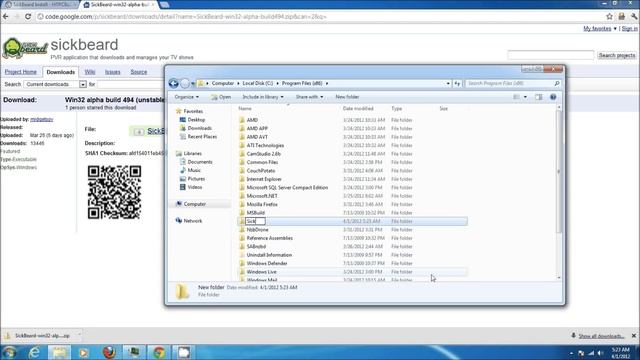The image size is (640, 360).
Task: Click the uploader name link
Action: 42,119
